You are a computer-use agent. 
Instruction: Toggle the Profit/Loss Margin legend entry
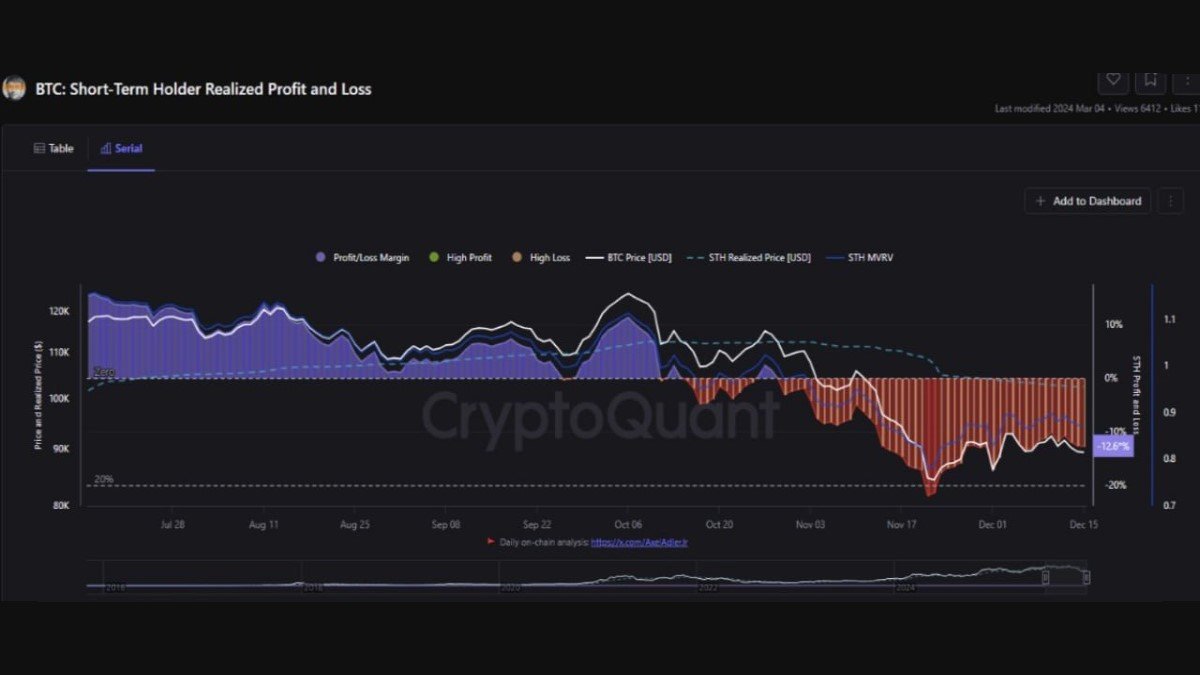[360, 257]
